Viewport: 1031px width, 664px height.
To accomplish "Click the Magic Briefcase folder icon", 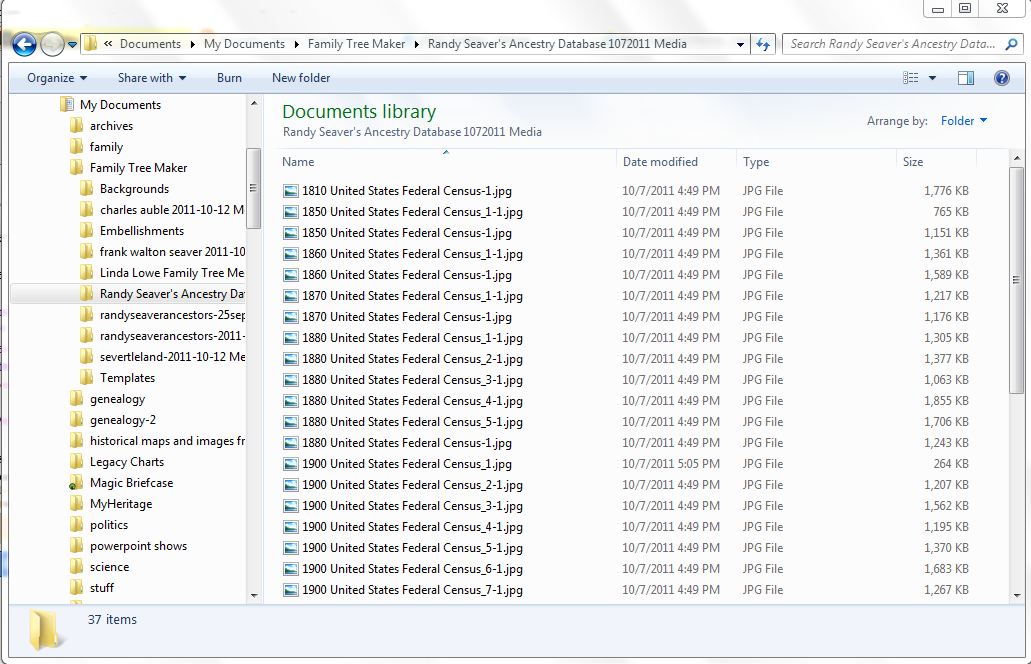I will point(76,483).
